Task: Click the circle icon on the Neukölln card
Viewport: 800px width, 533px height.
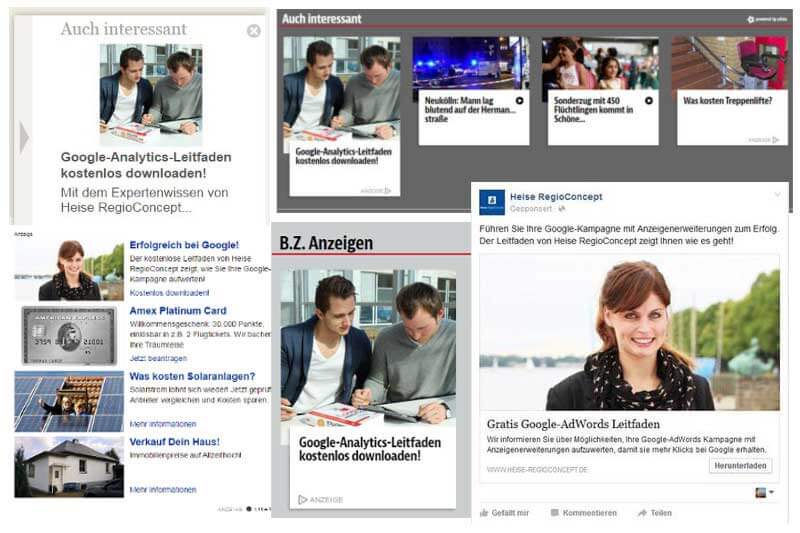Action: [x=519, y=101]
